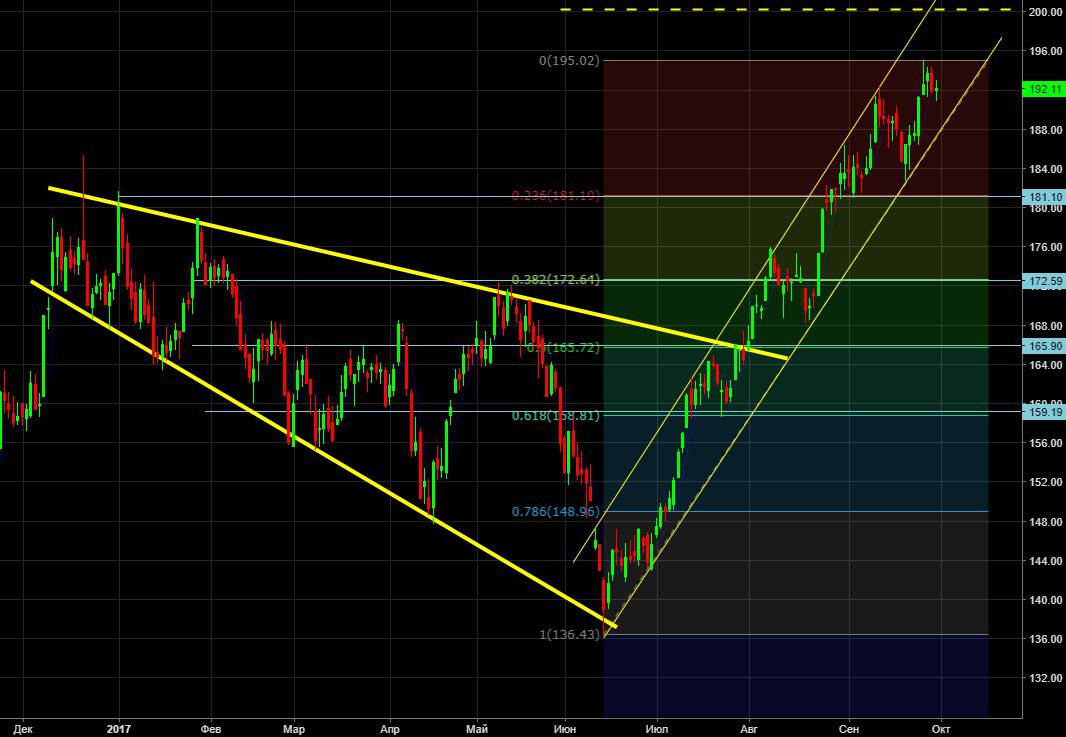This screenshot has width=1066, height=737.
Task: Click the Окт month label on time axis
Action: pyautogui.click(x=941, y=729)
